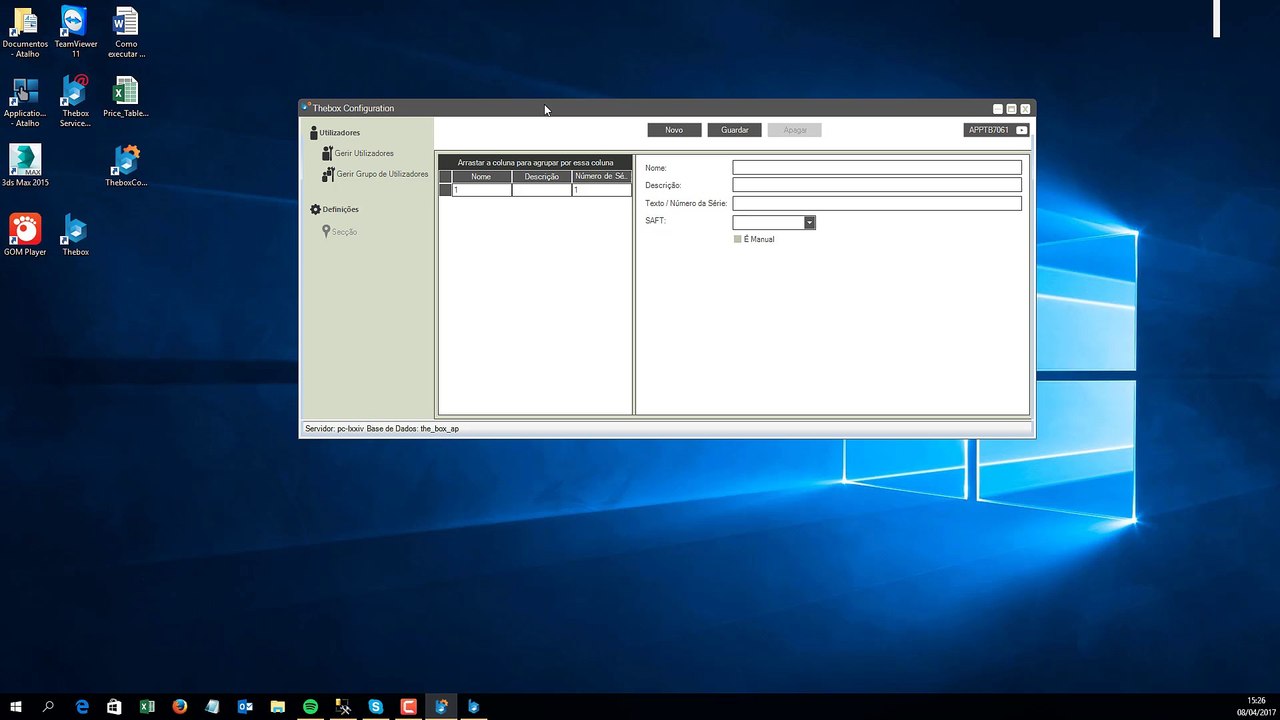Click the Thebox Configuration title bar icon

[306, 107]
